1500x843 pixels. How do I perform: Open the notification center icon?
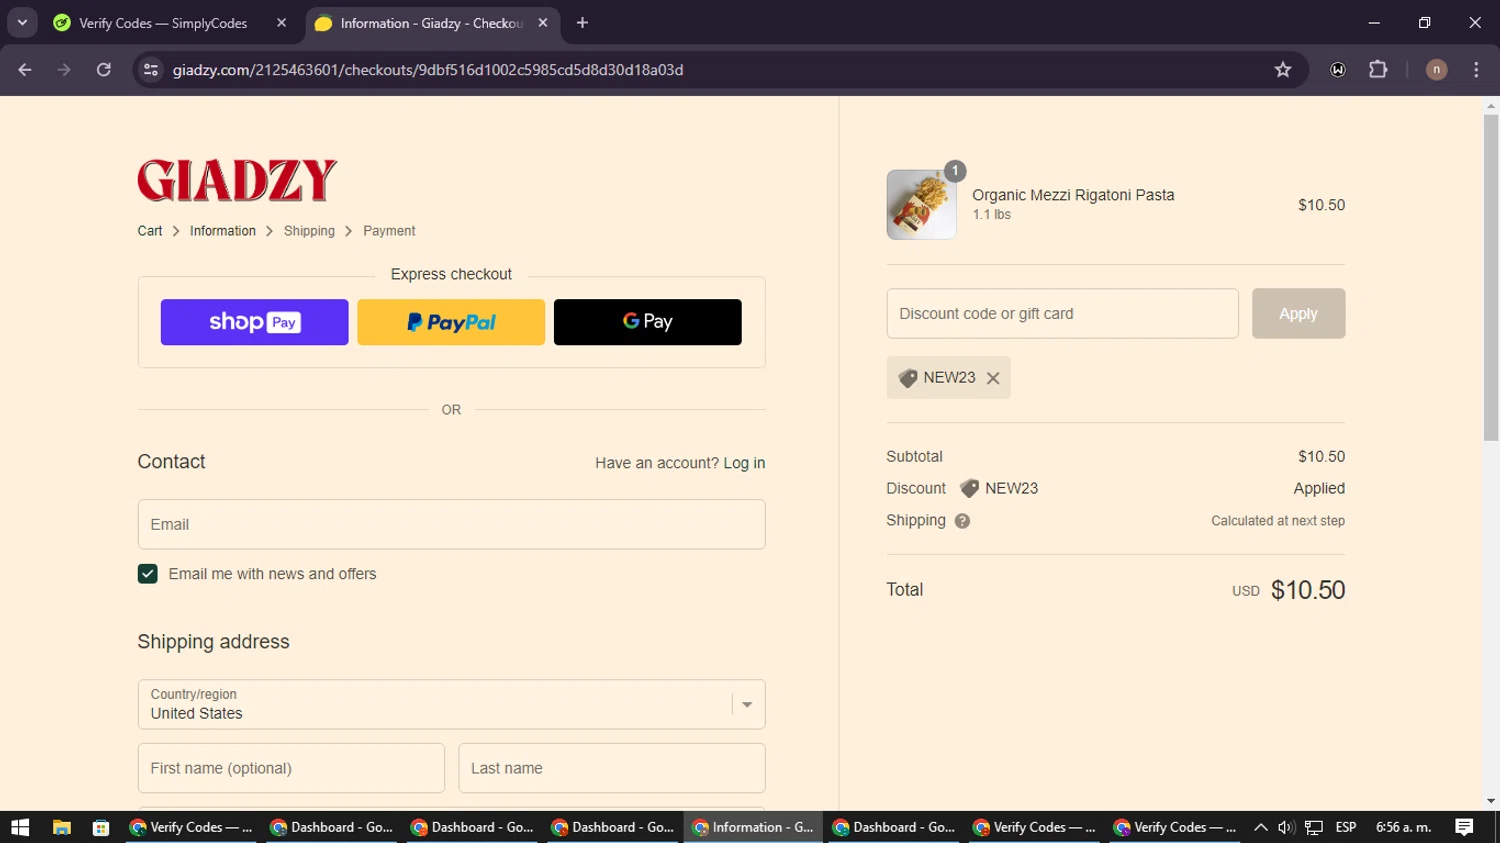(1464, 827)
